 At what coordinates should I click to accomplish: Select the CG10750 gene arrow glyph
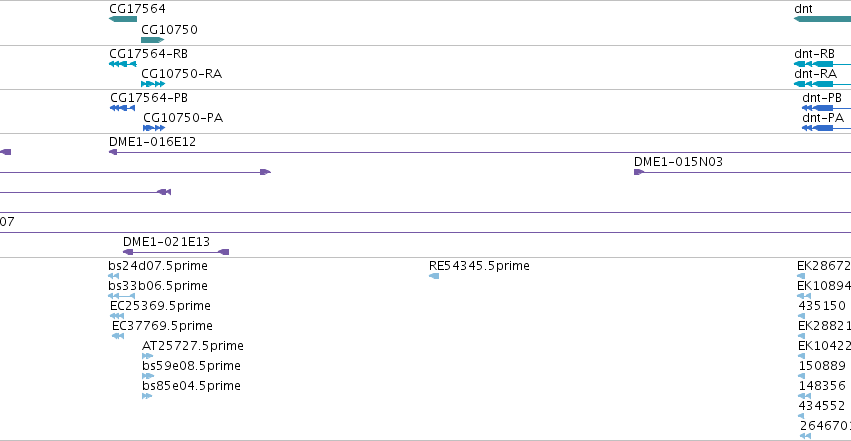(153, 40)
